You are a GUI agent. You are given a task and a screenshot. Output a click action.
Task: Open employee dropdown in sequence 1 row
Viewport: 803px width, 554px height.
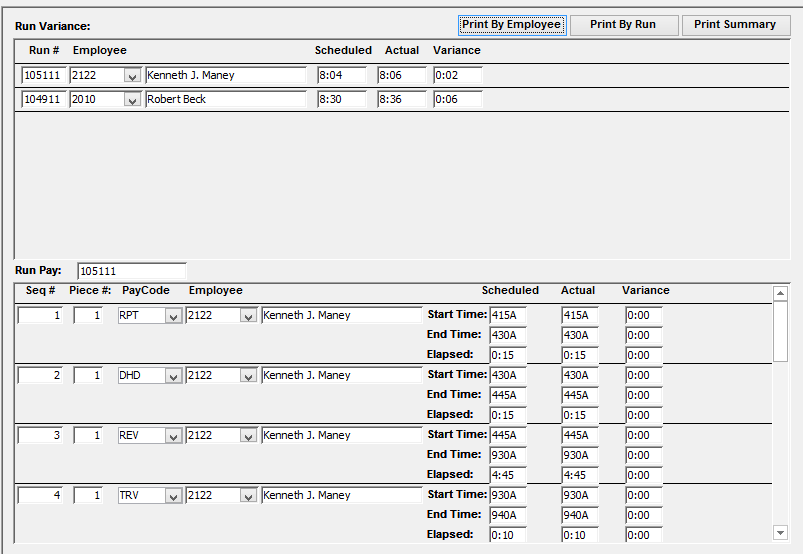[x=248, y=316]
